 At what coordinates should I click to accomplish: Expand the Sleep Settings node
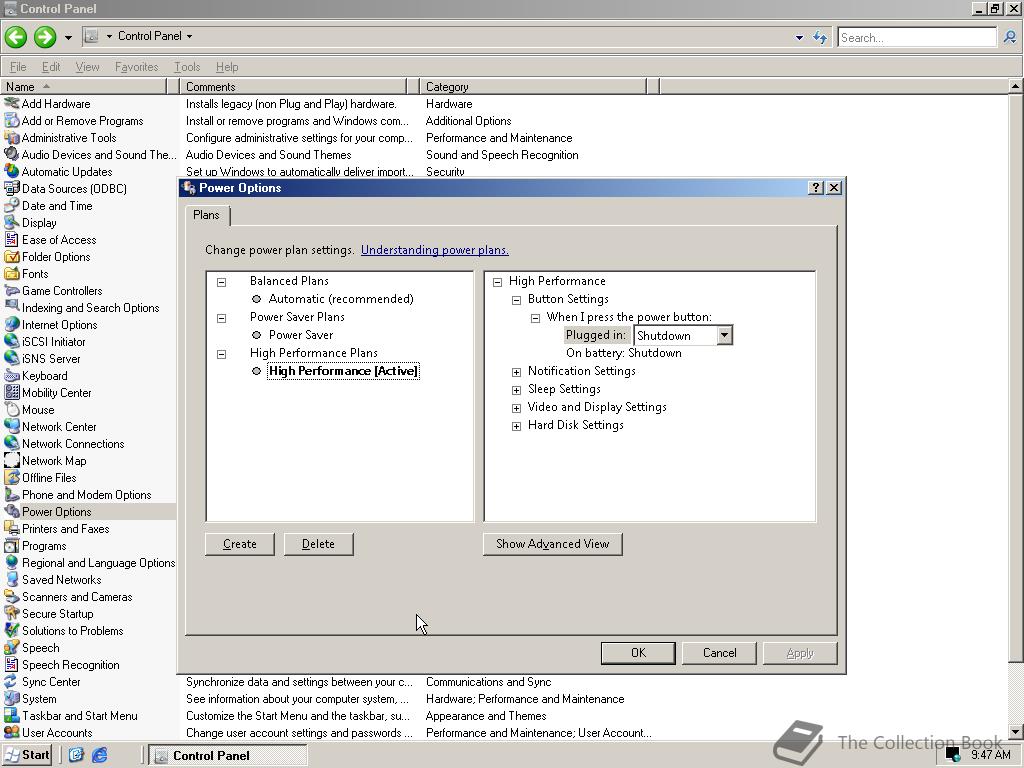click(x=517, y=390)
